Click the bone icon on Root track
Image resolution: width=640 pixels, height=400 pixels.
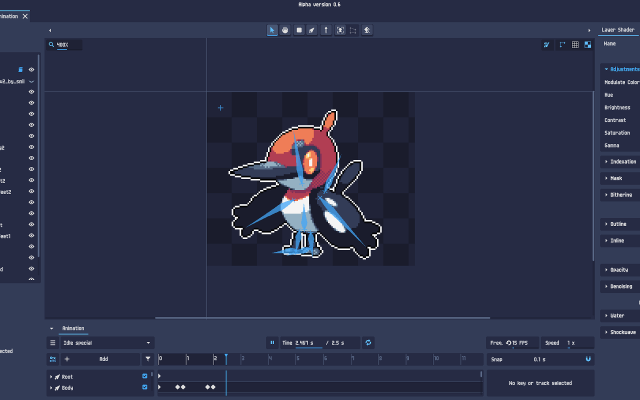click(x=58, y=377)
